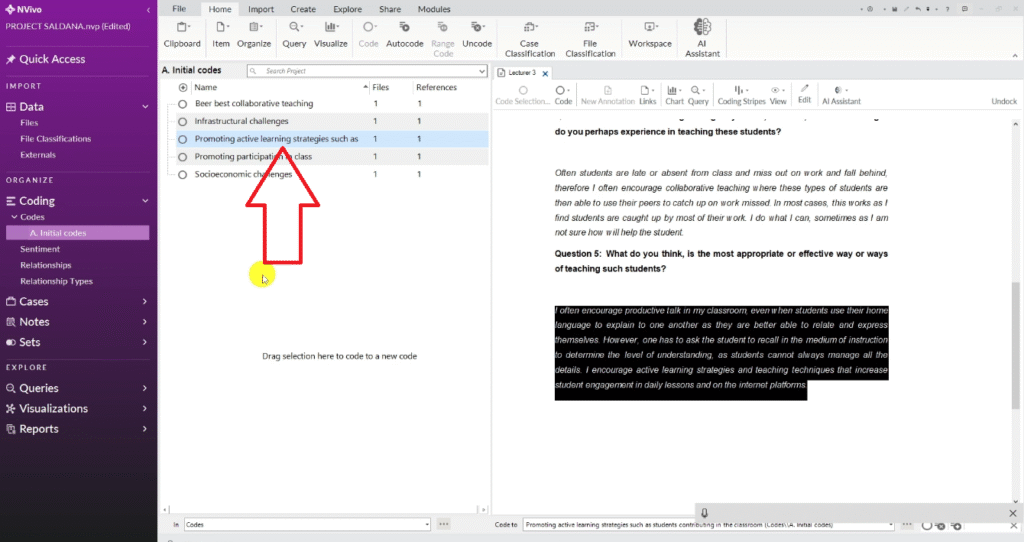Click the Workspace ribbon icon
Image resolution: width=1024 pixels, height=542 pixels.
pyautogui.click(x=650, y=28)
